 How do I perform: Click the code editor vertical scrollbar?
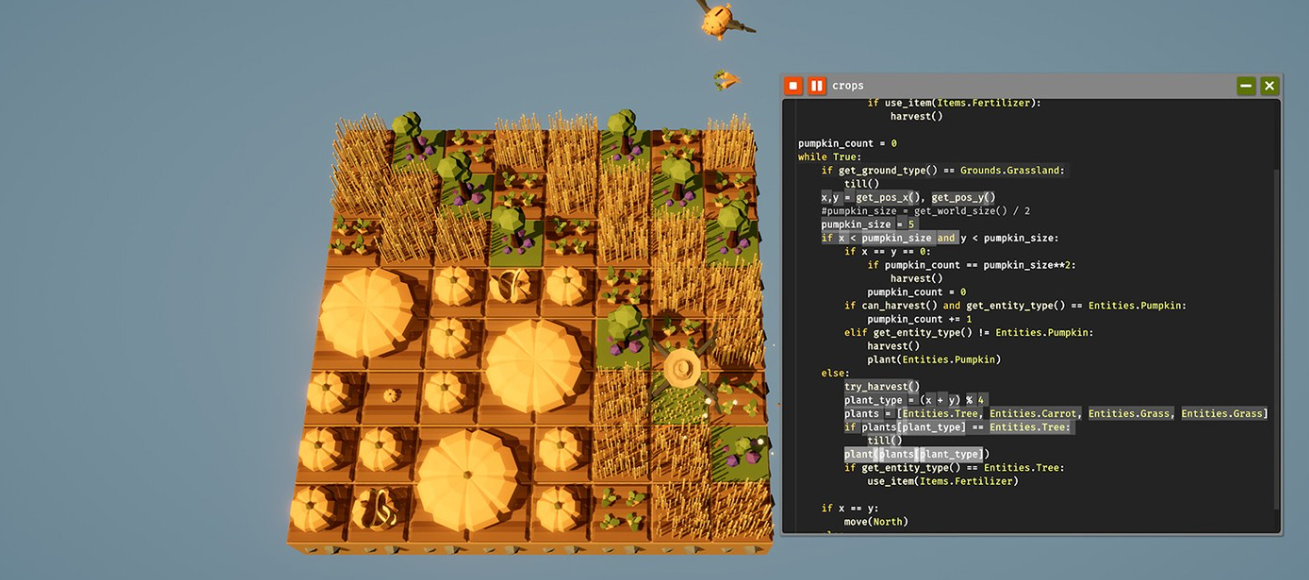(x=1277, y=340)
